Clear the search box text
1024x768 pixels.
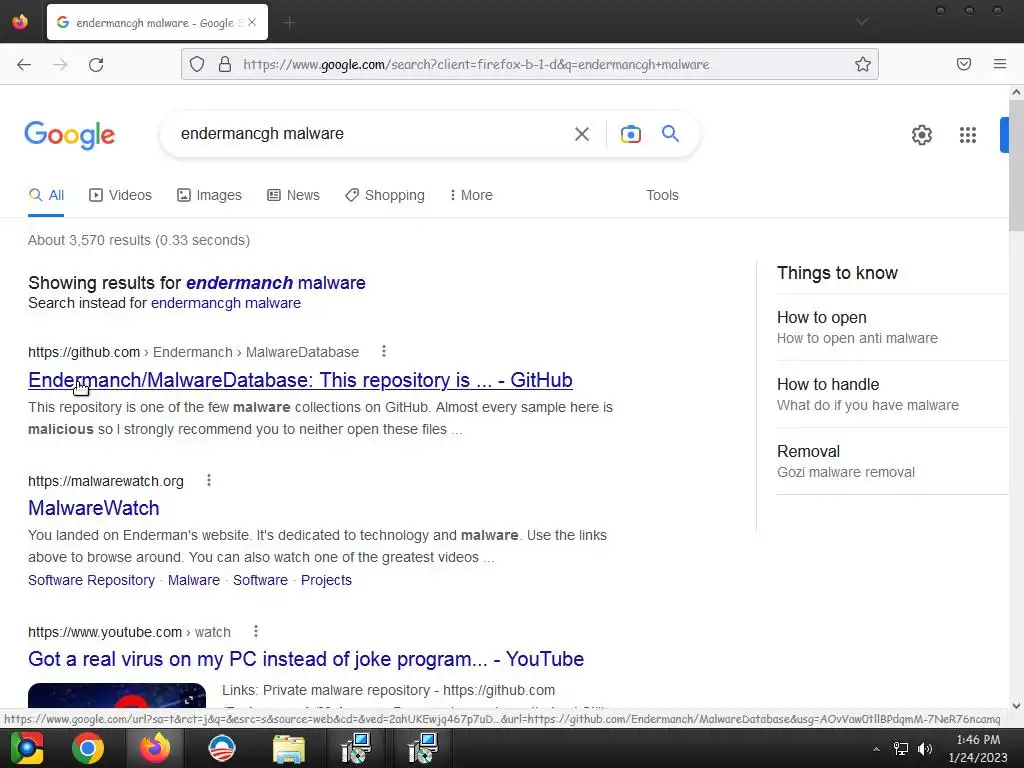pos(582,134)
